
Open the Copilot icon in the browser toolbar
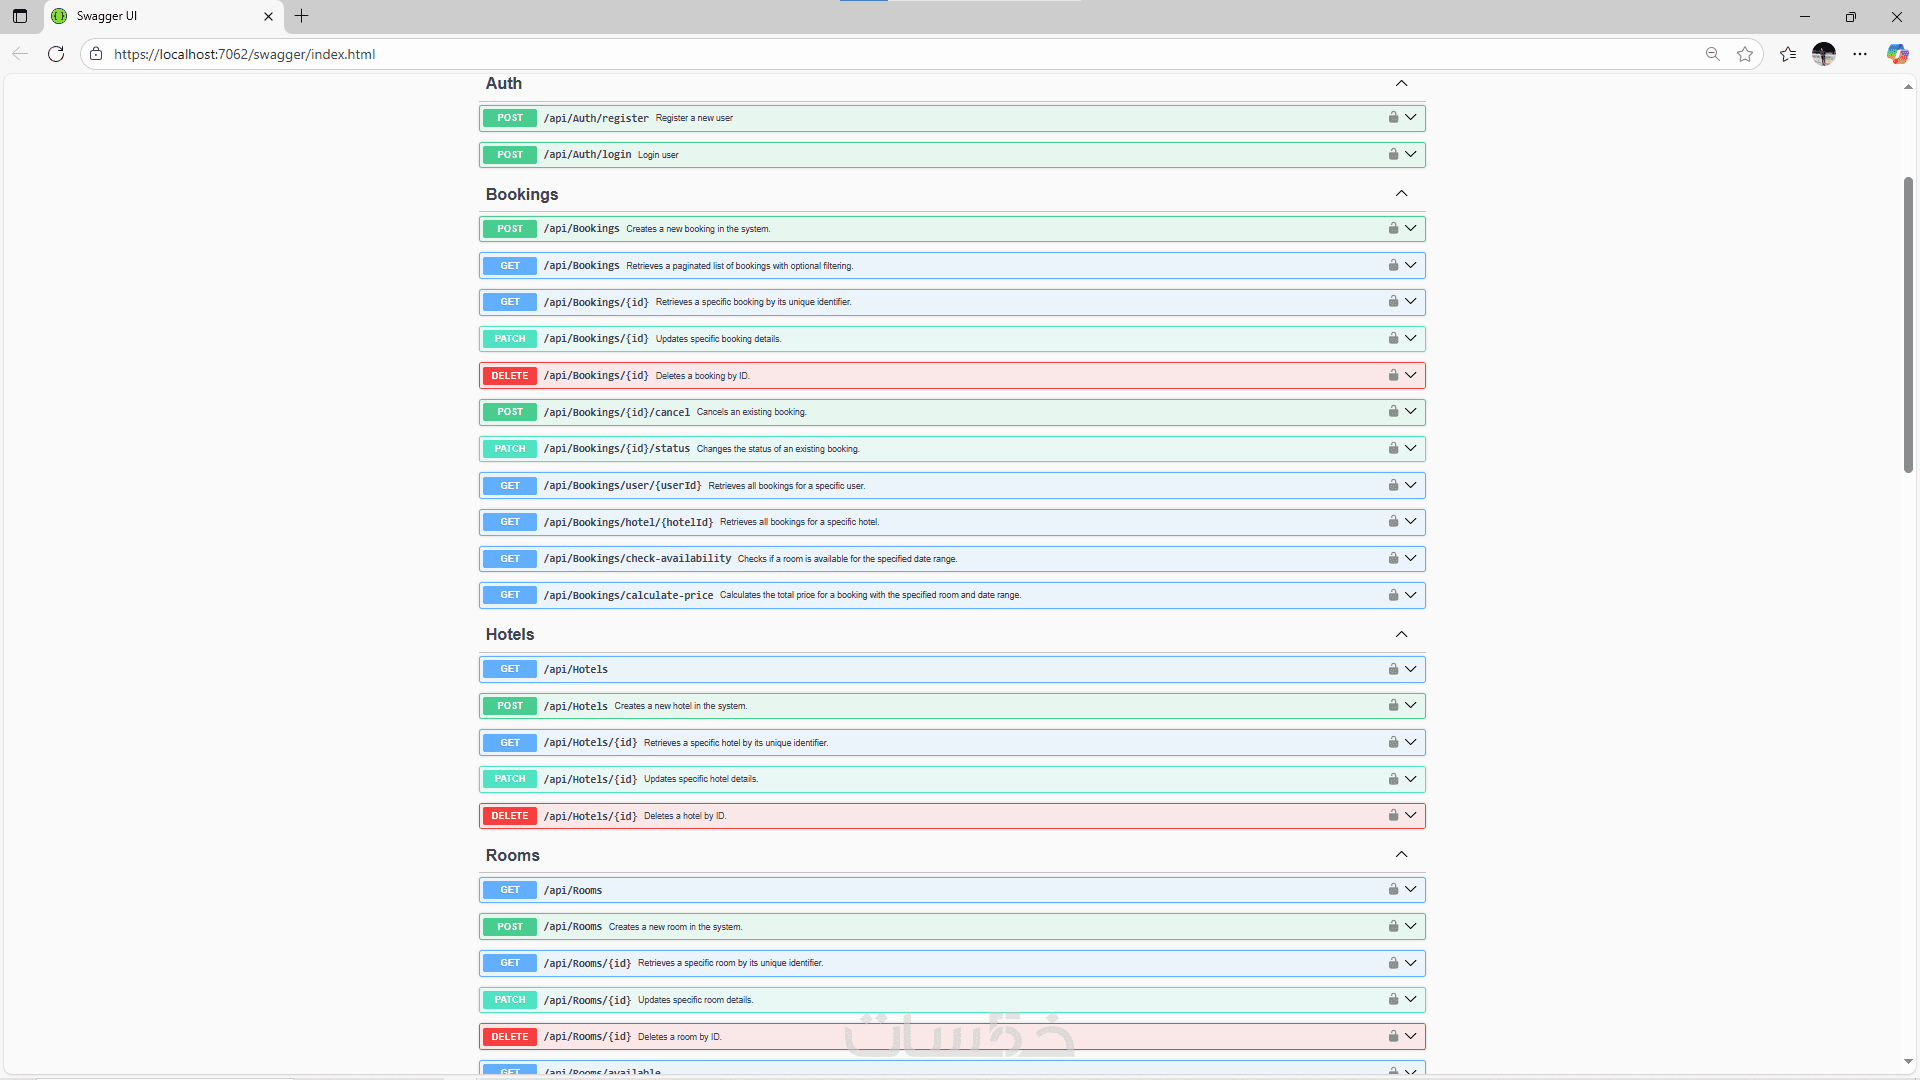[1897, 54]
